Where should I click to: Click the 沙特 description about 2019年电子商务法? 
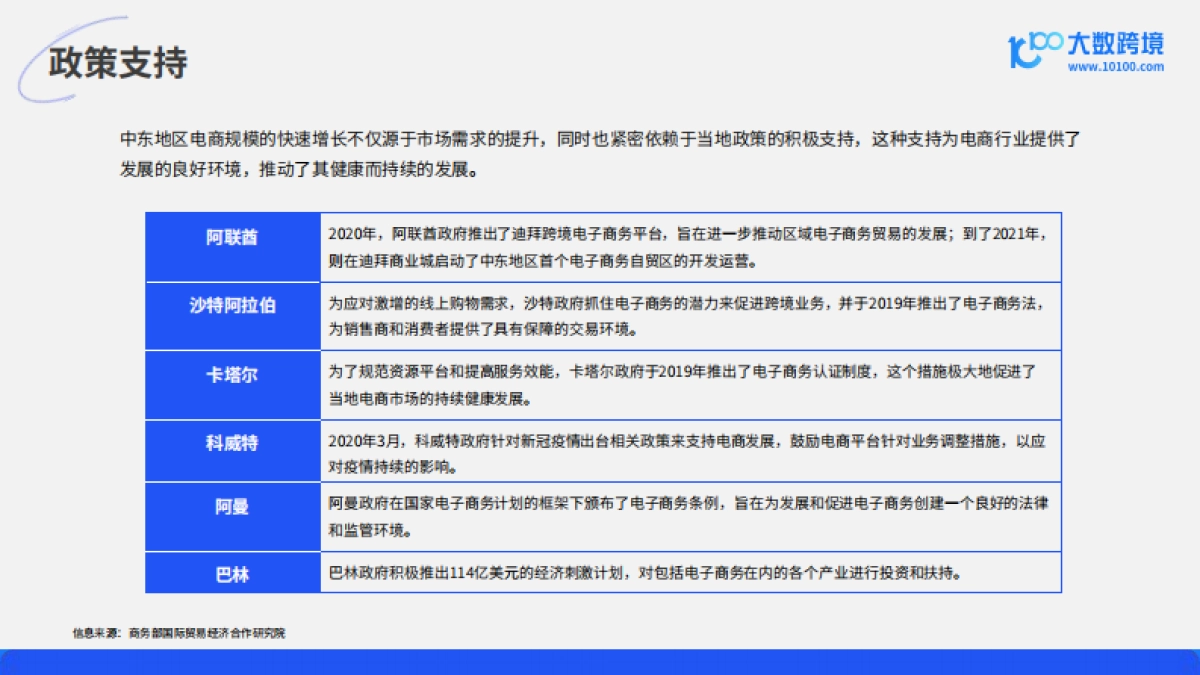coord(688,315)
